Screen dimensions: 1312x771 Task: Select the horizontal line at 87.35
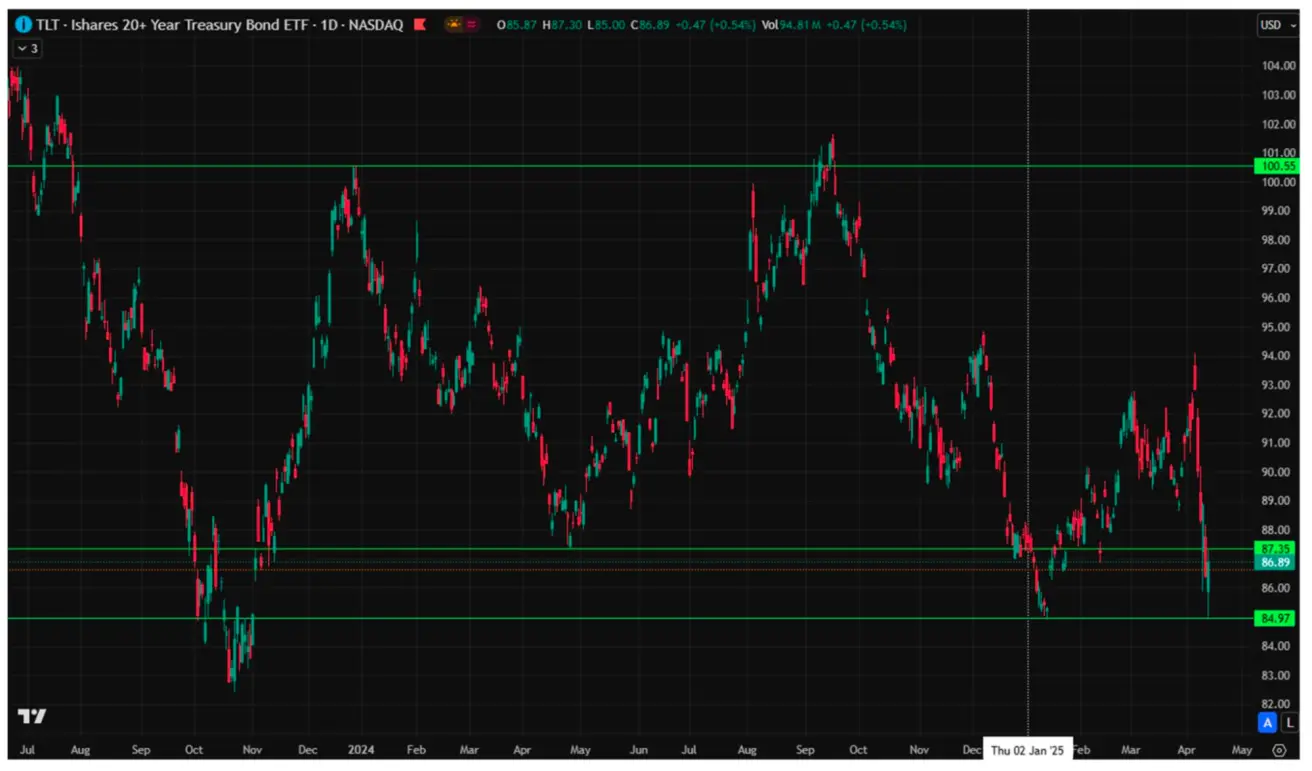coord(630,548)
